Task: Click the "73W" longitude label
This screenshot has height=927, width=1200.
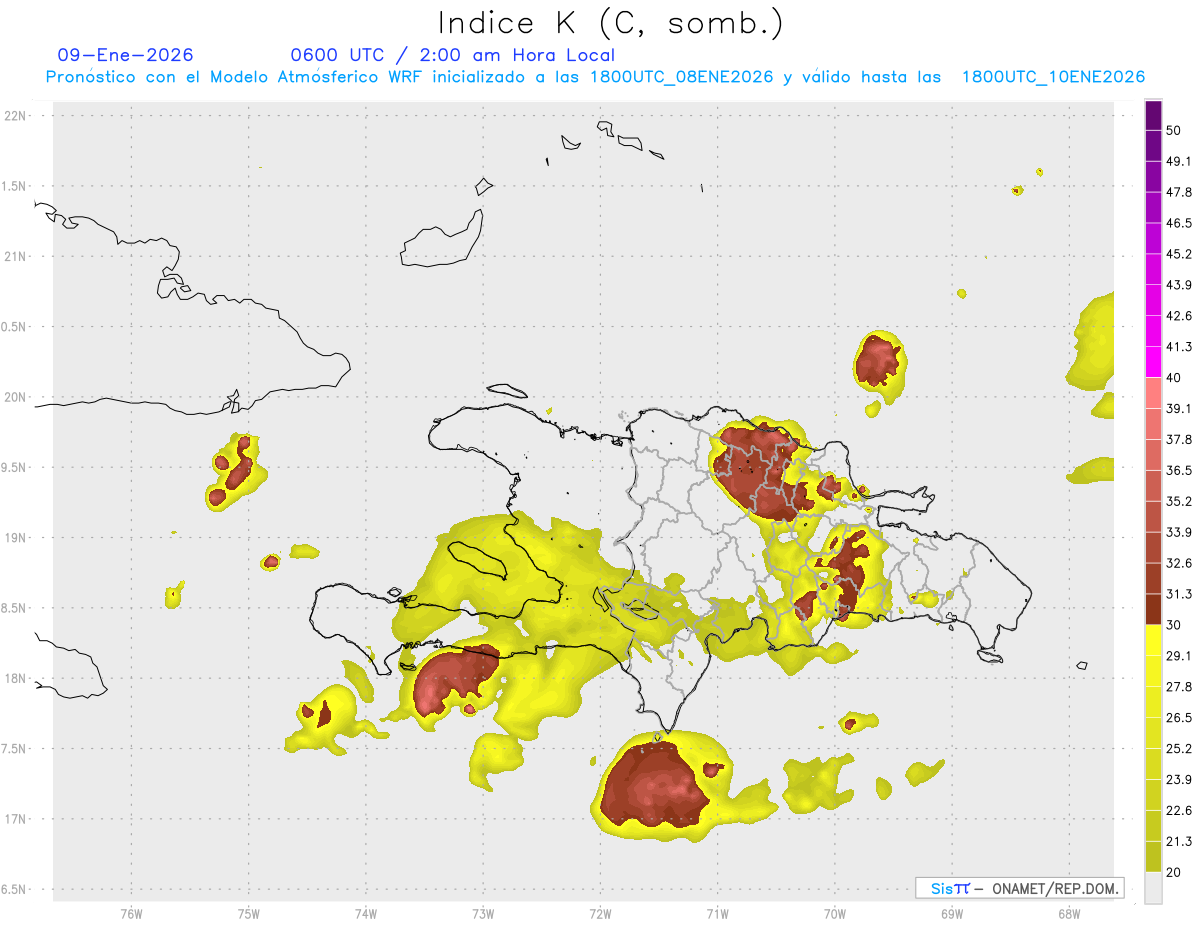Action: point(483,913)
